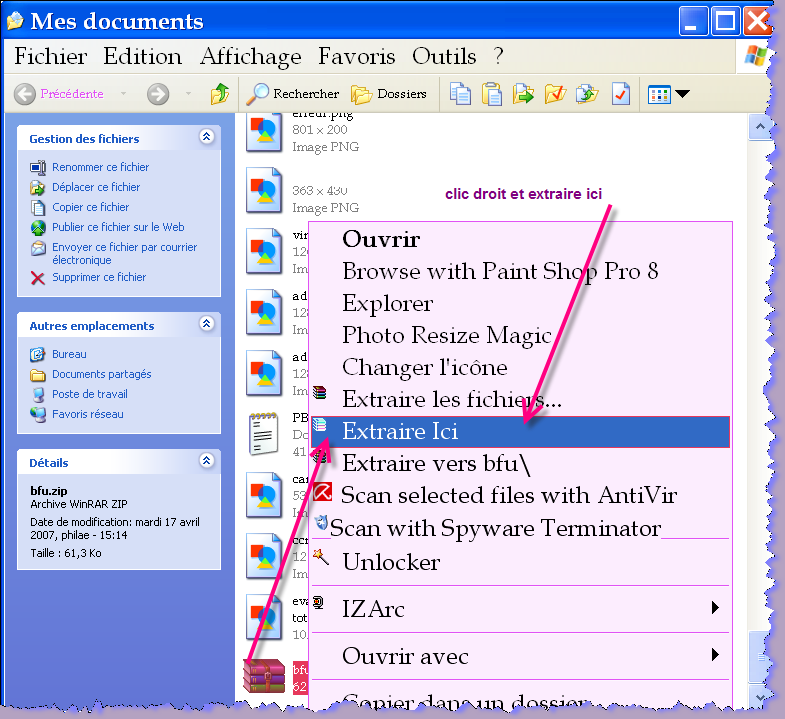Expand the Ouvrir avec submenu
785x719 pixels.
715,656
